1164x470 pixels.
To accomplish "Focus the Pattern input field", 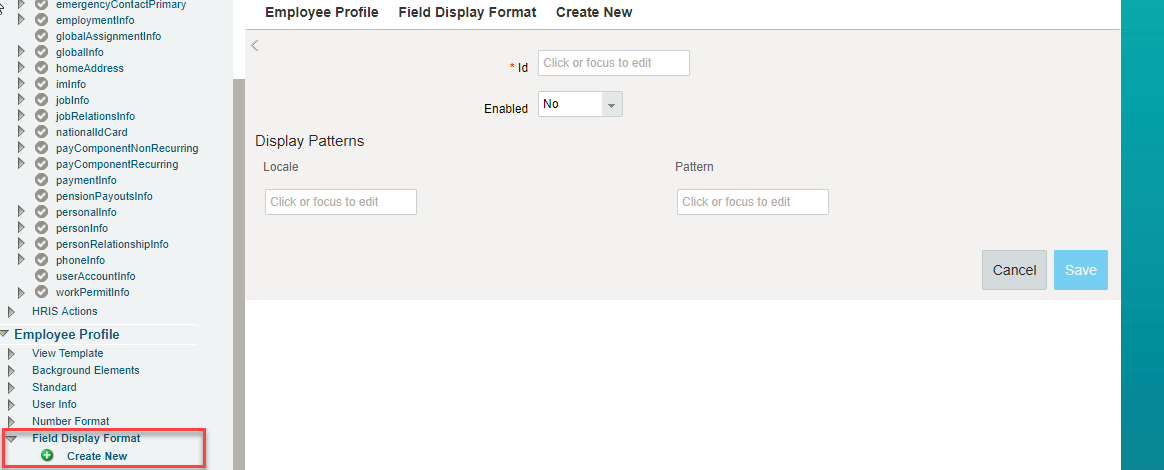I will [x=753, y=202].
